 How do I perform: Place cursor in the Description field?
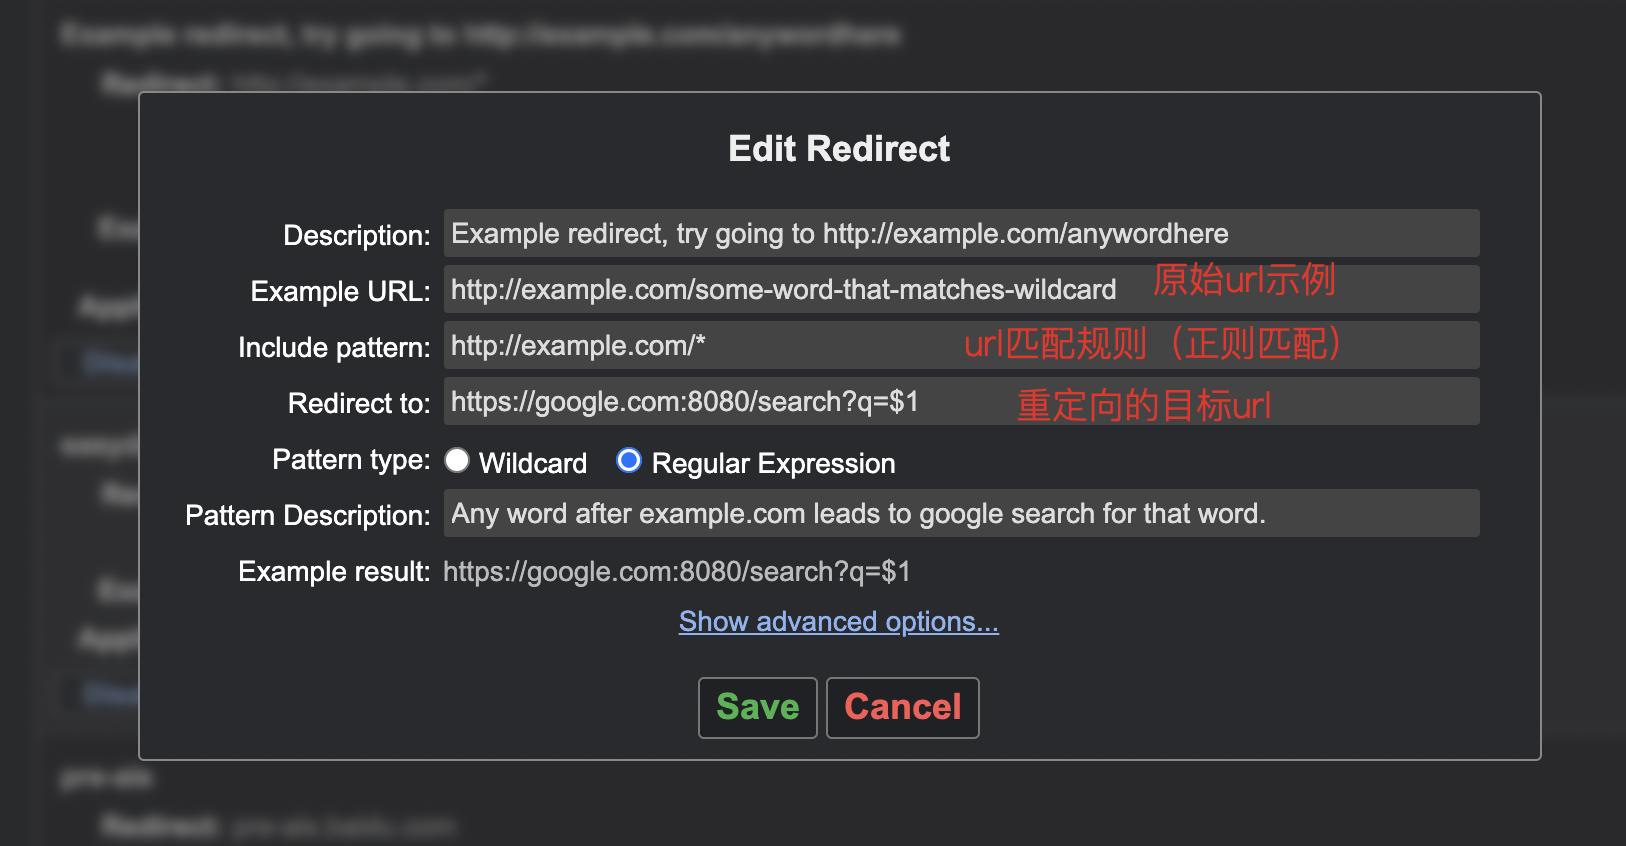pyautogui.click(x=900, y=233)
